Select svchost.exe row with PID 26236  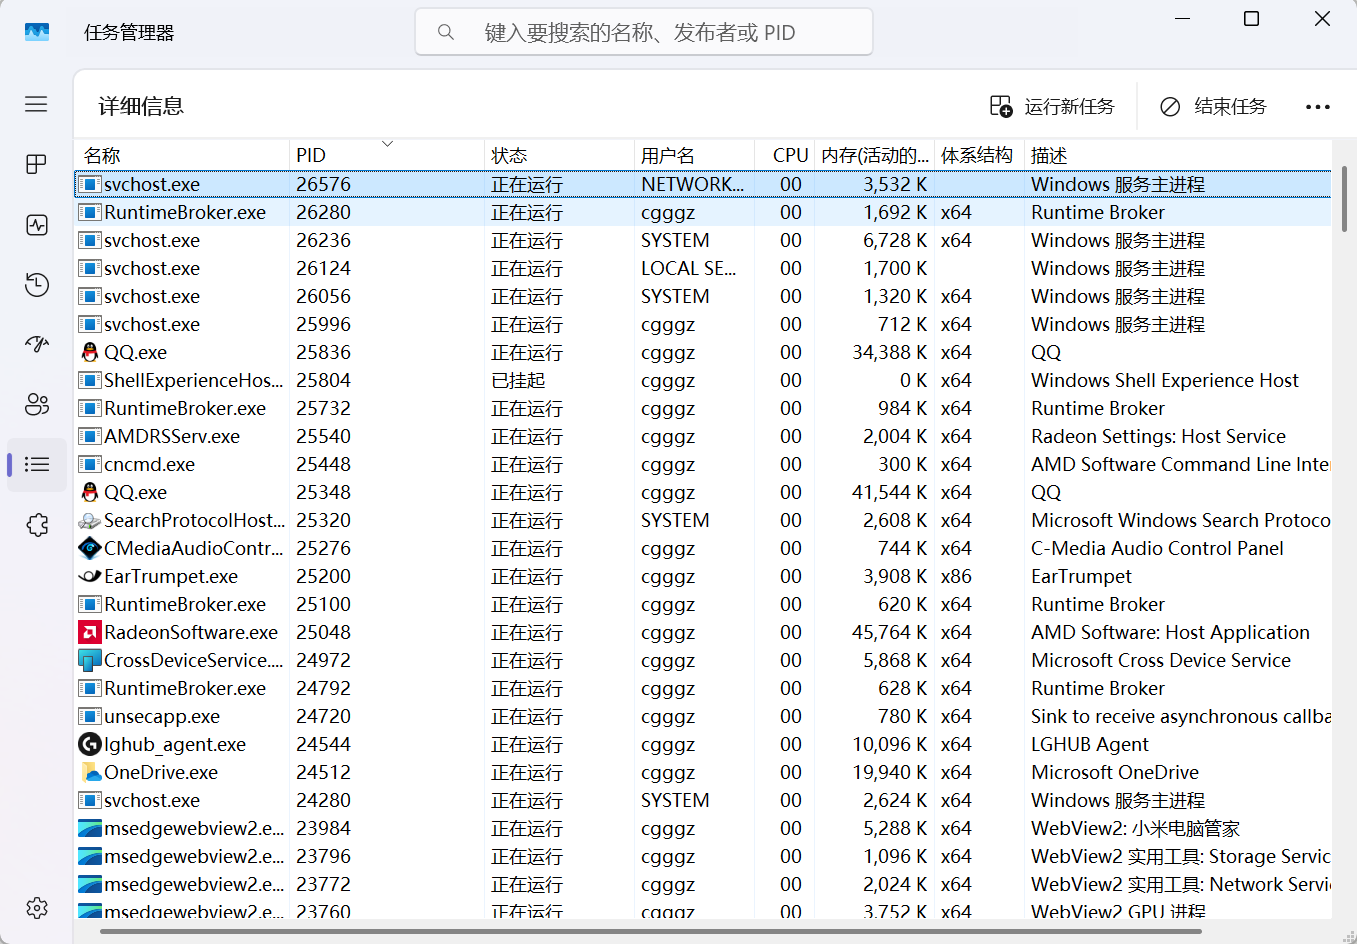tap(703, 240)
